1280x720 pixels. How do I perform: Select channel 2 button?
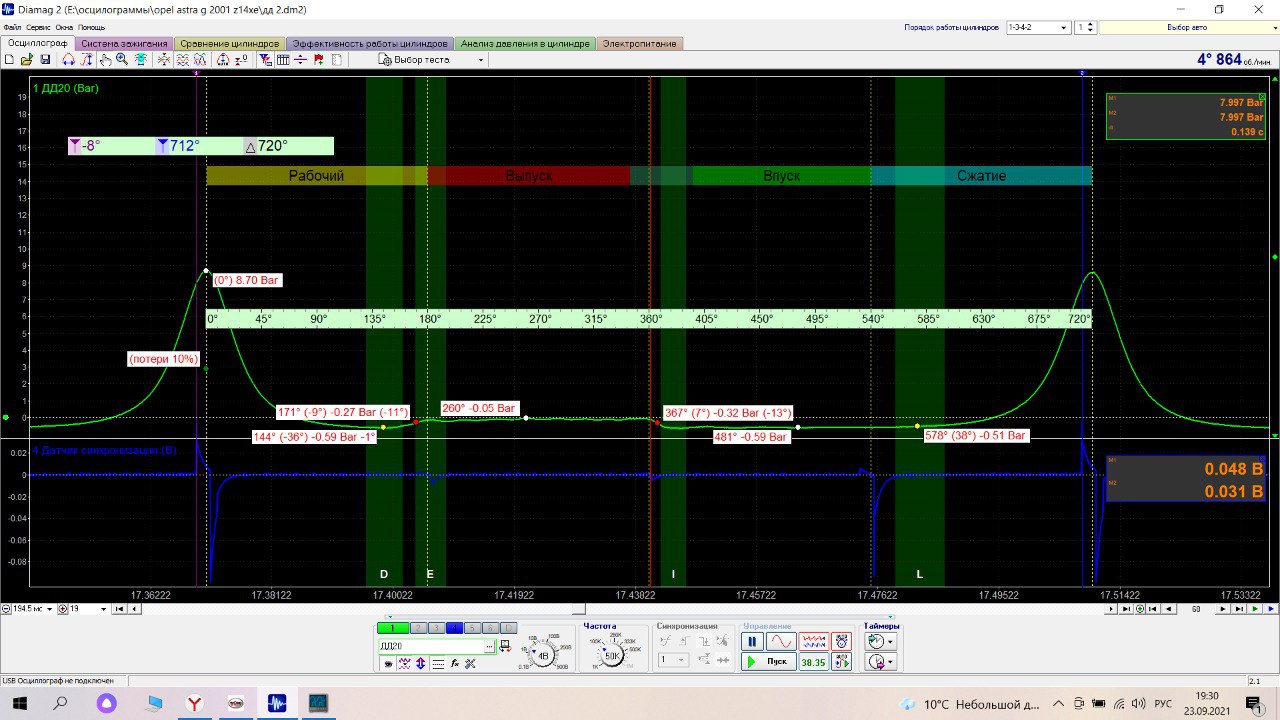[x=418, y=628]
